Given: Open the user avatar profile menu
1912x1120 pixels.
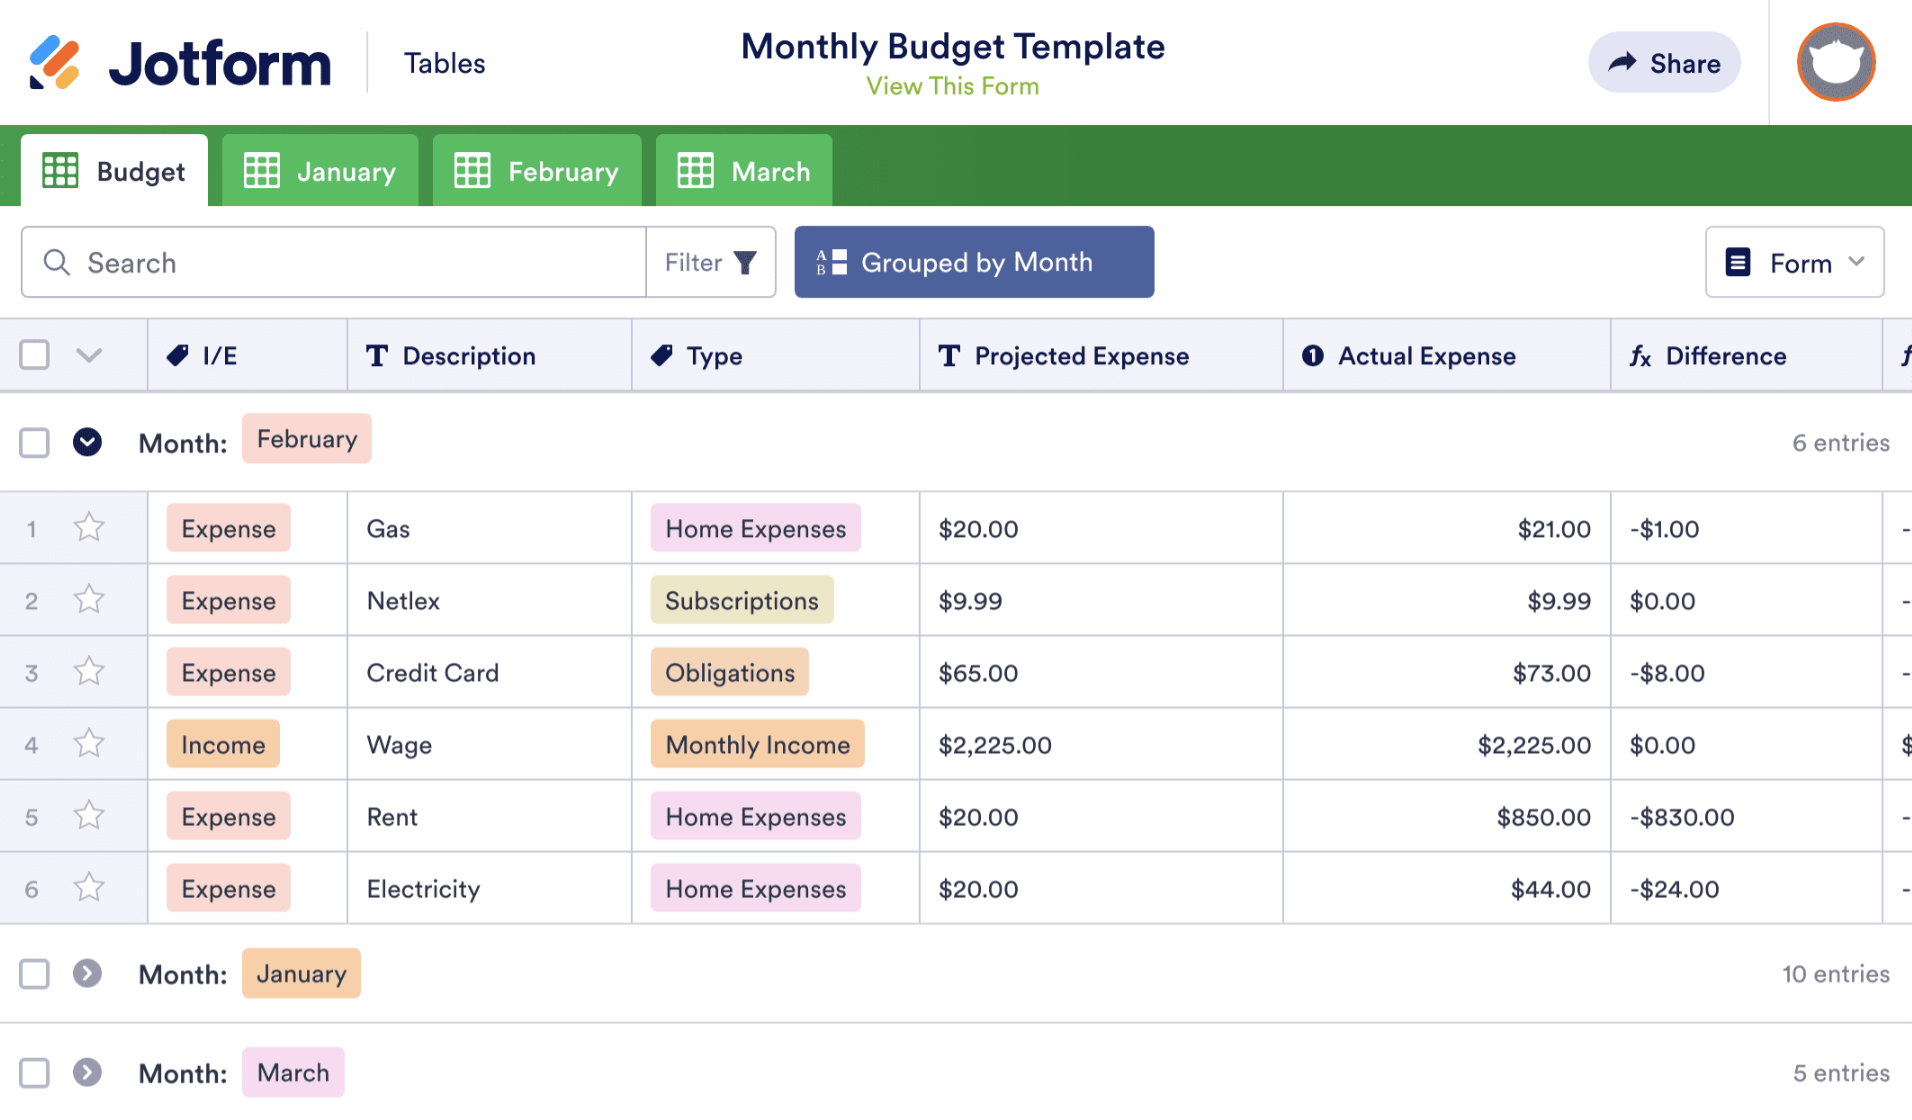Looking at the screenshot, I should tap(1835, 63).
